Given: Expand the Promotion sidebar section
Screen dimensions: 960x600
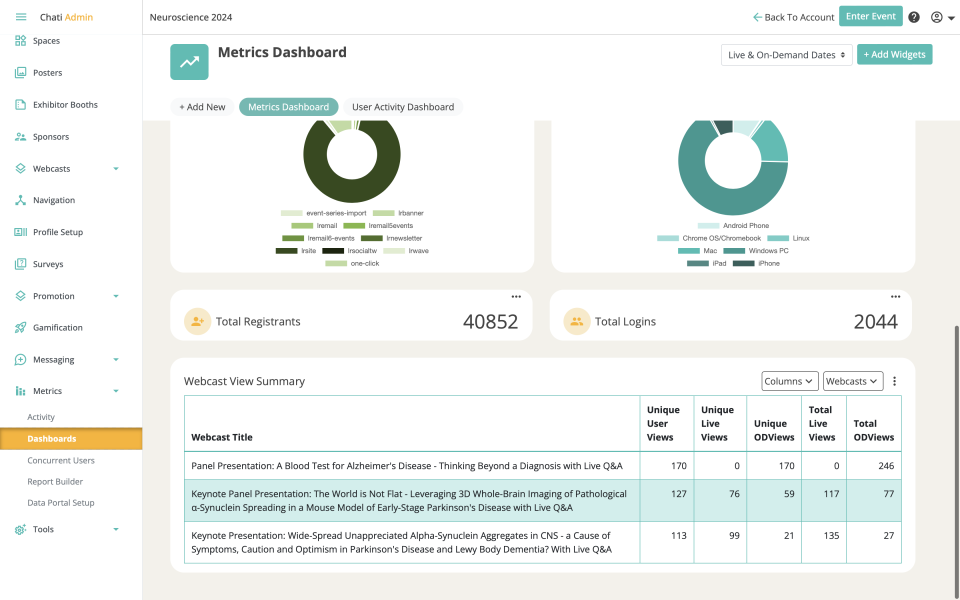Looking at the screenshot, I should point(116,296).
